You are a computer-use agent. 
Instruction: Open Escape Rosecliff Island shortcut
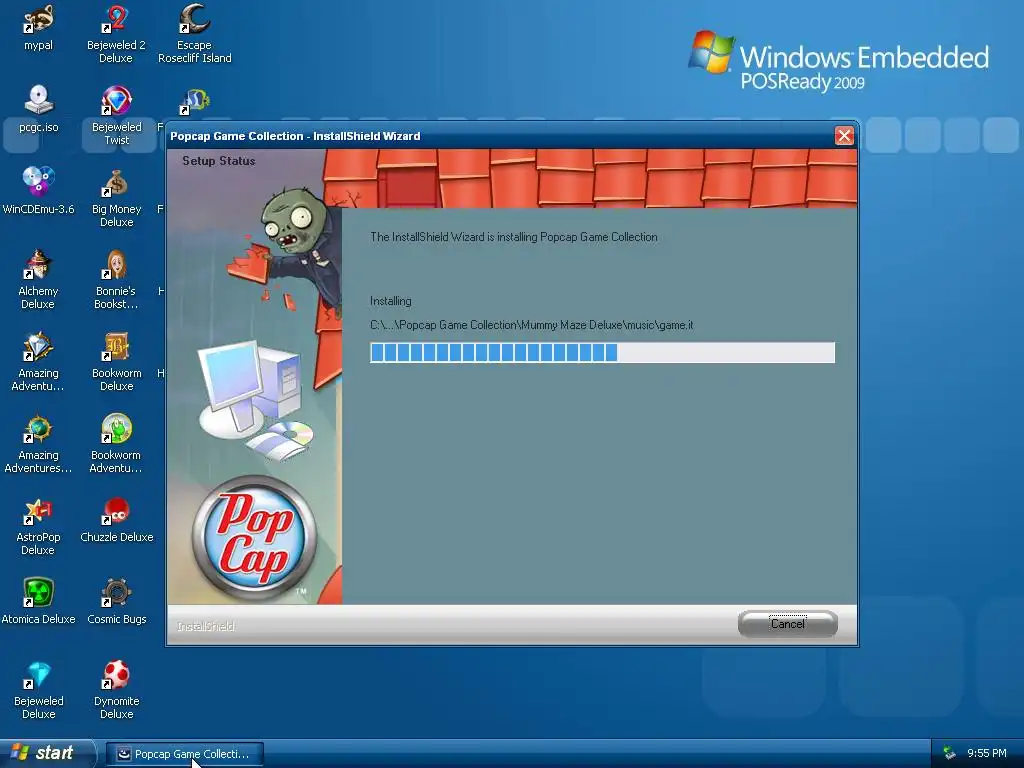[x=195, y=33]
